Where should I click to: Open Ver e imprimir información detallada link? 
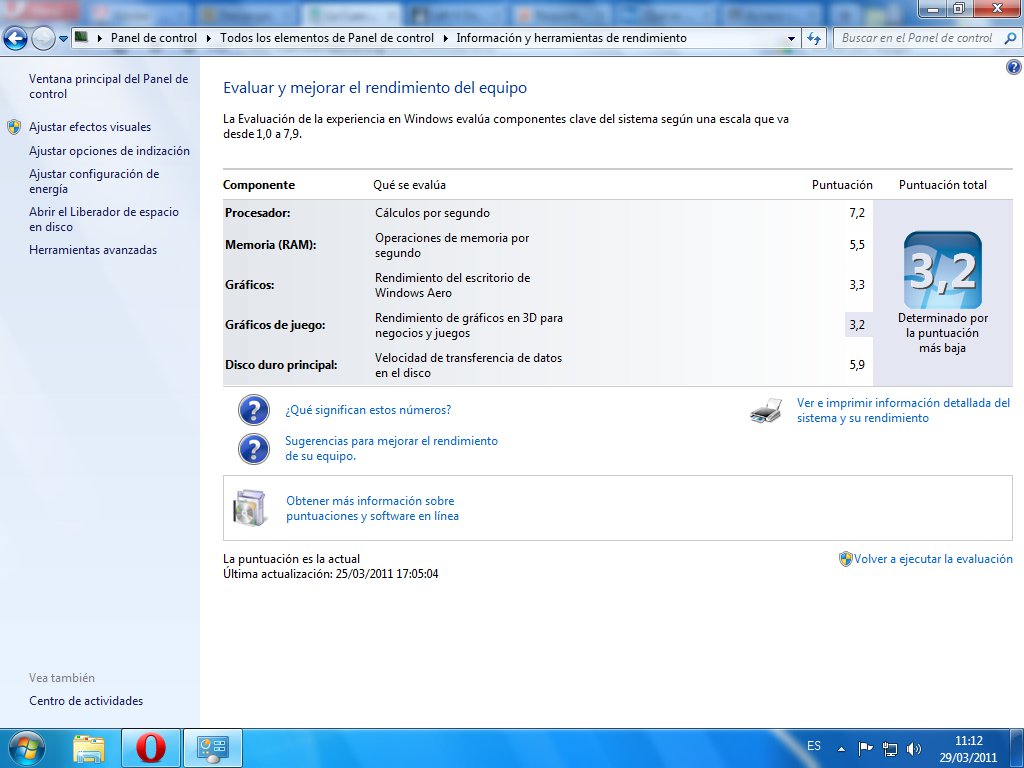[903, 411]
